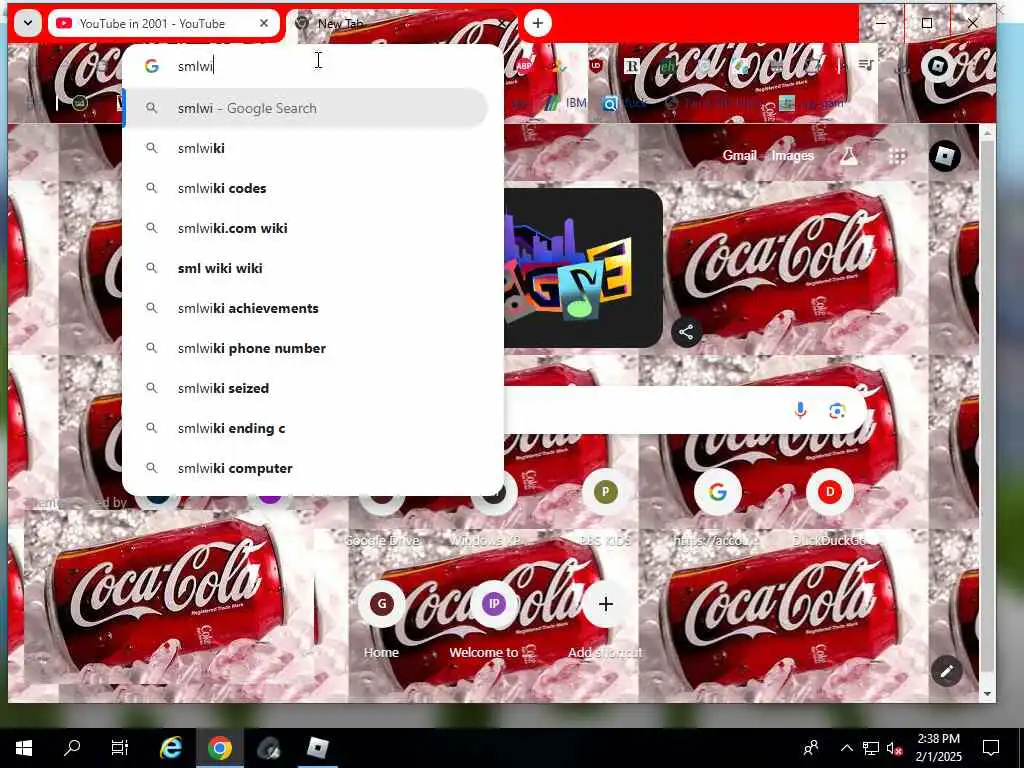Screen dimensions: 1024x768
Task: Open the clock showing 2:38 PM
Action: point(938,748)
